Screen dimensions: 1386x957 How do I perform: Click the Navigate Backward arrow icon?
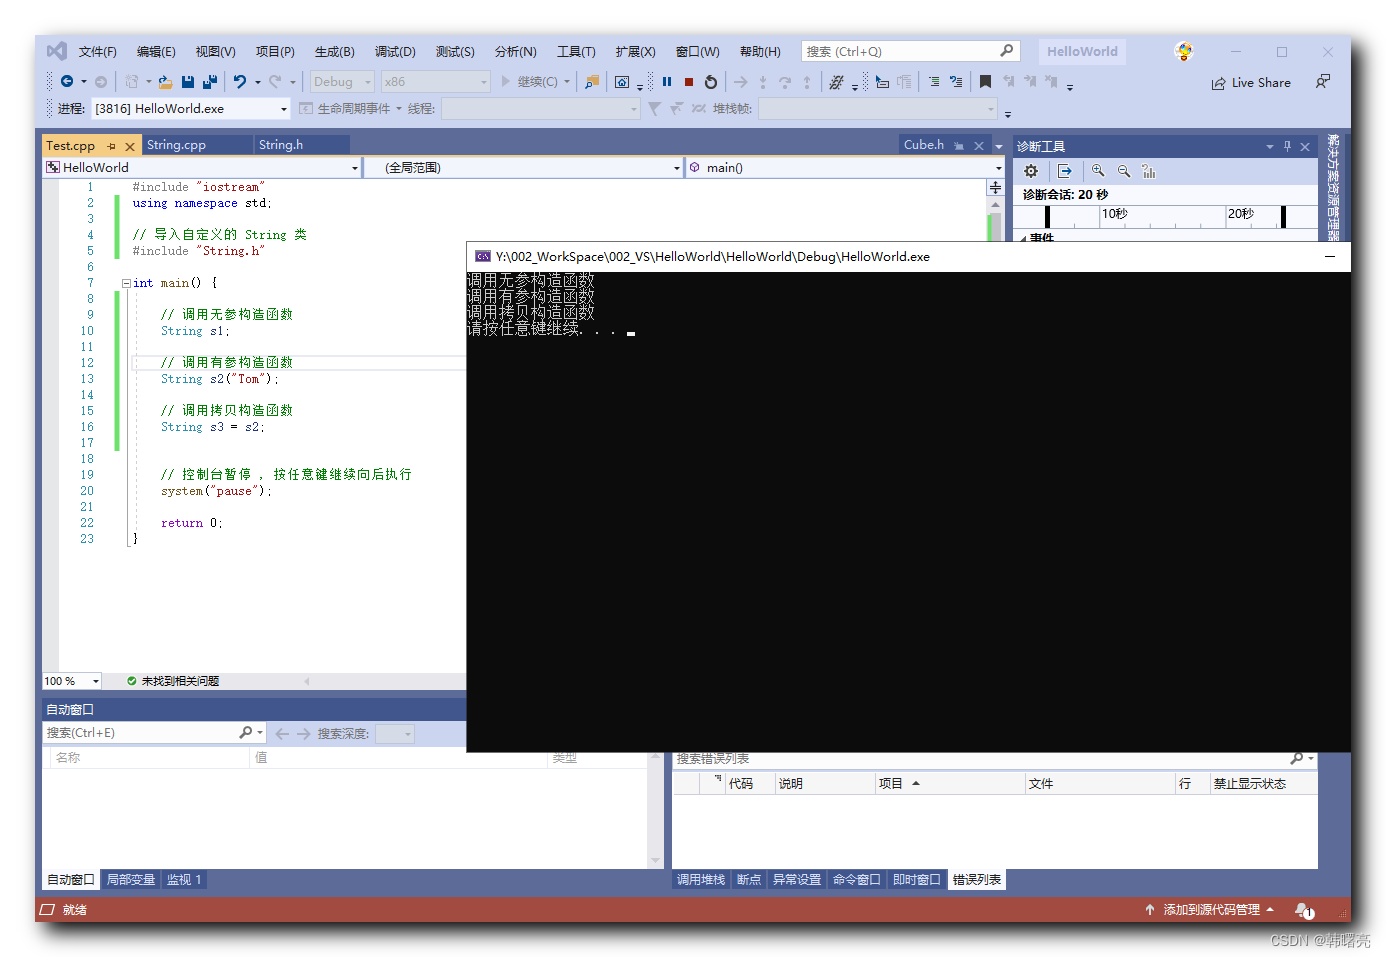point(67,82)
